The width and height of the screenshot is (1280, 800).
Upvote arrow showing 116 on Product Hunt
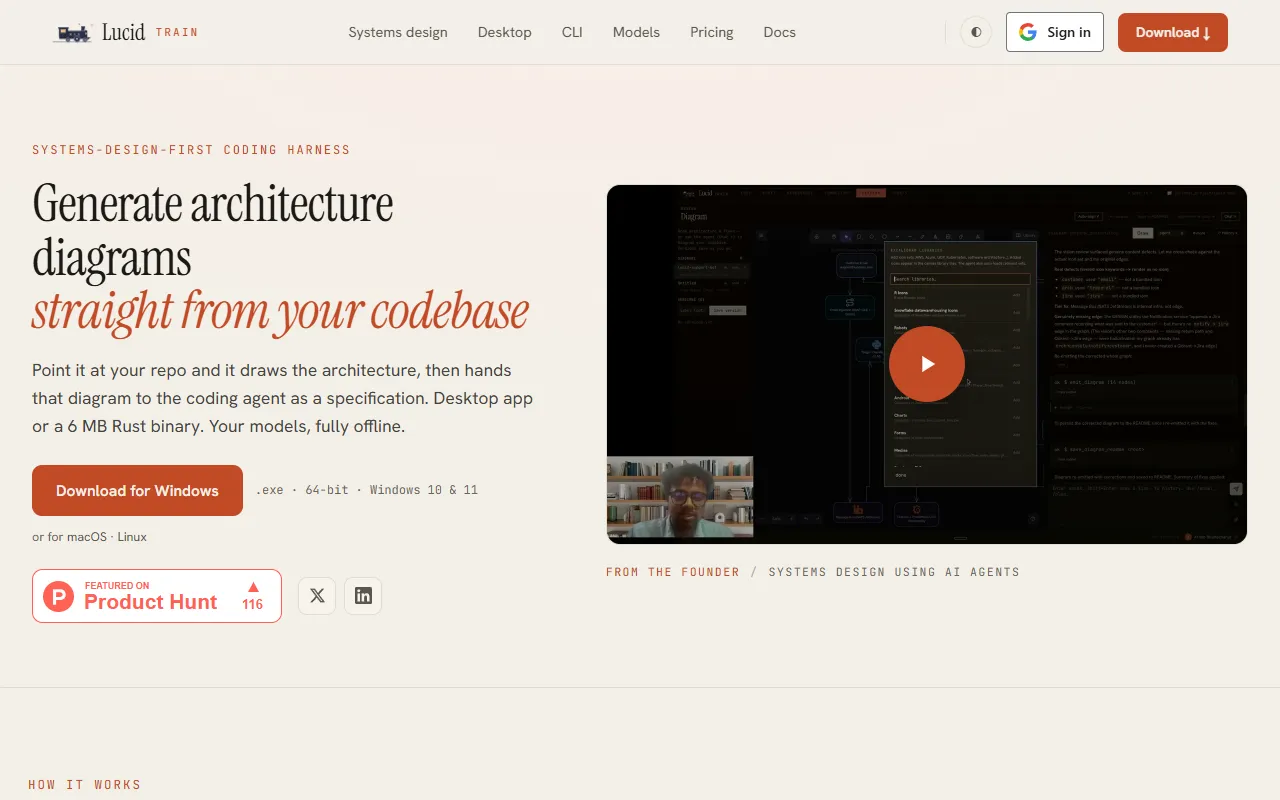tap(253, 596)
